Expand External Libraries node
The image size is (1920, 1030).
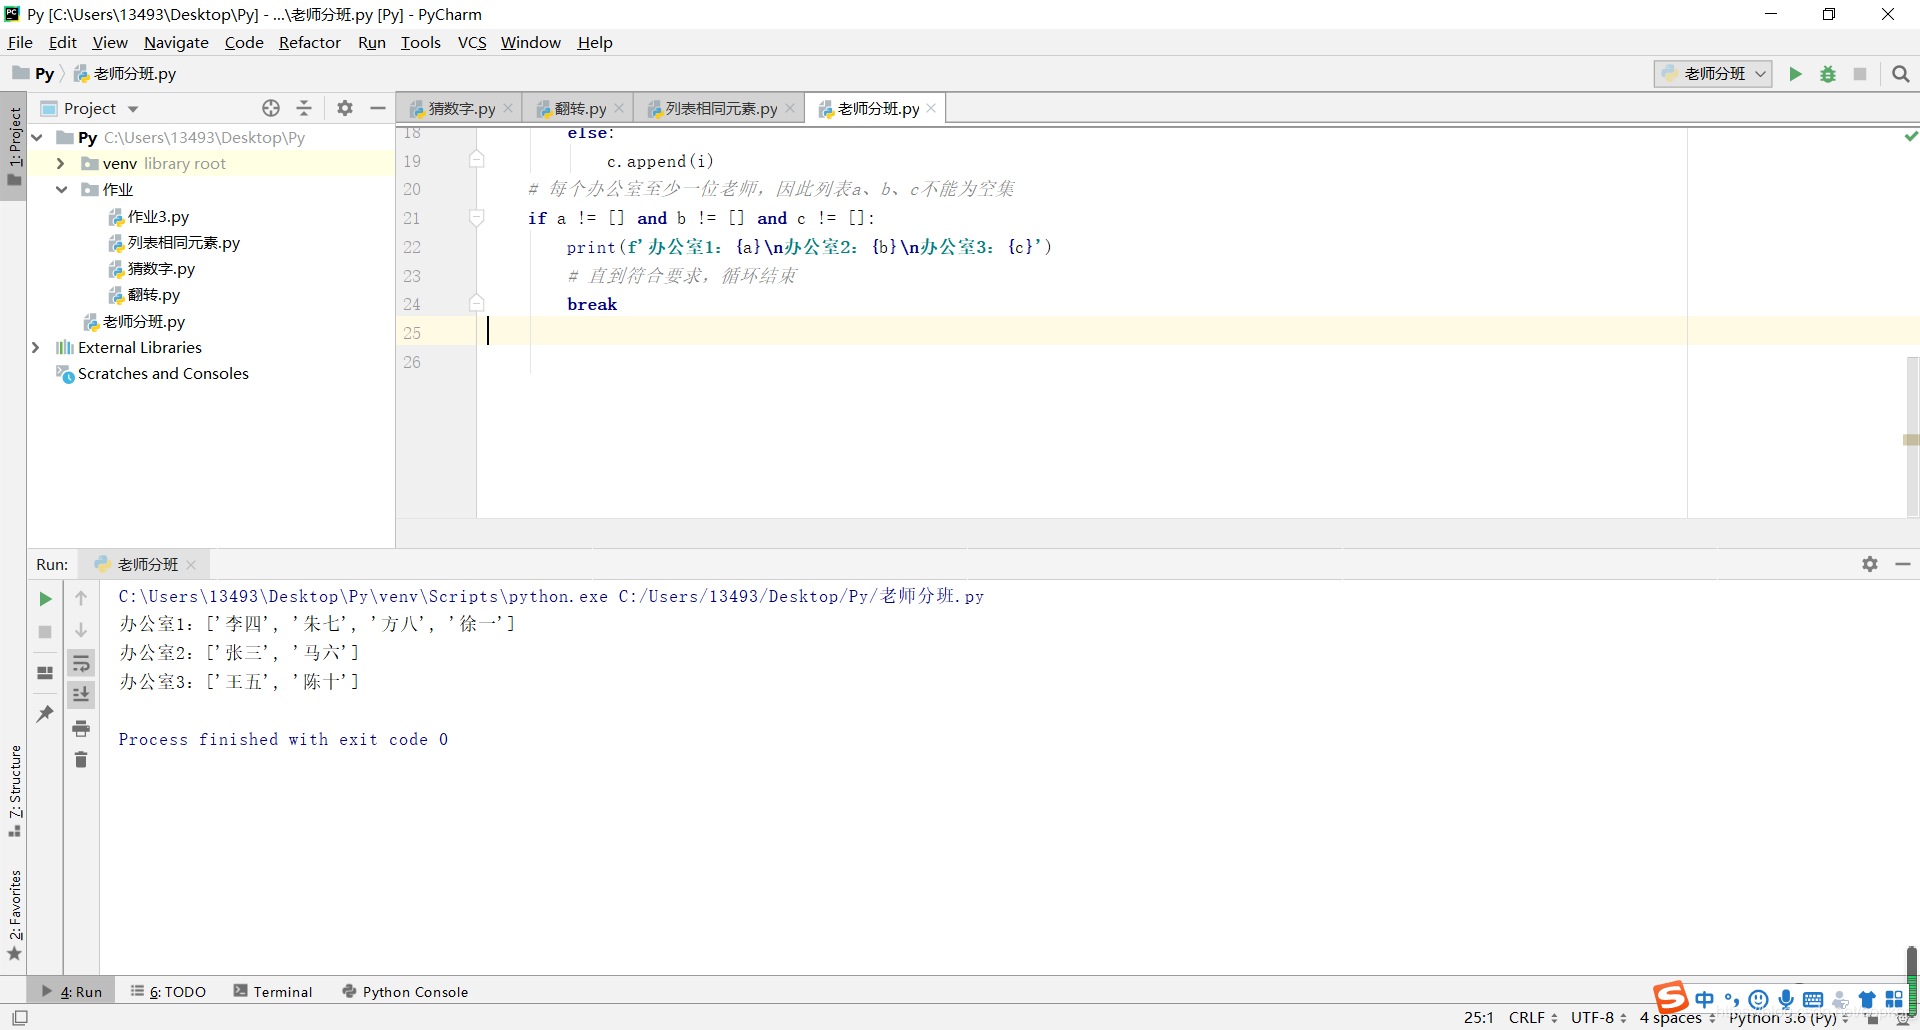click(36, 347)
